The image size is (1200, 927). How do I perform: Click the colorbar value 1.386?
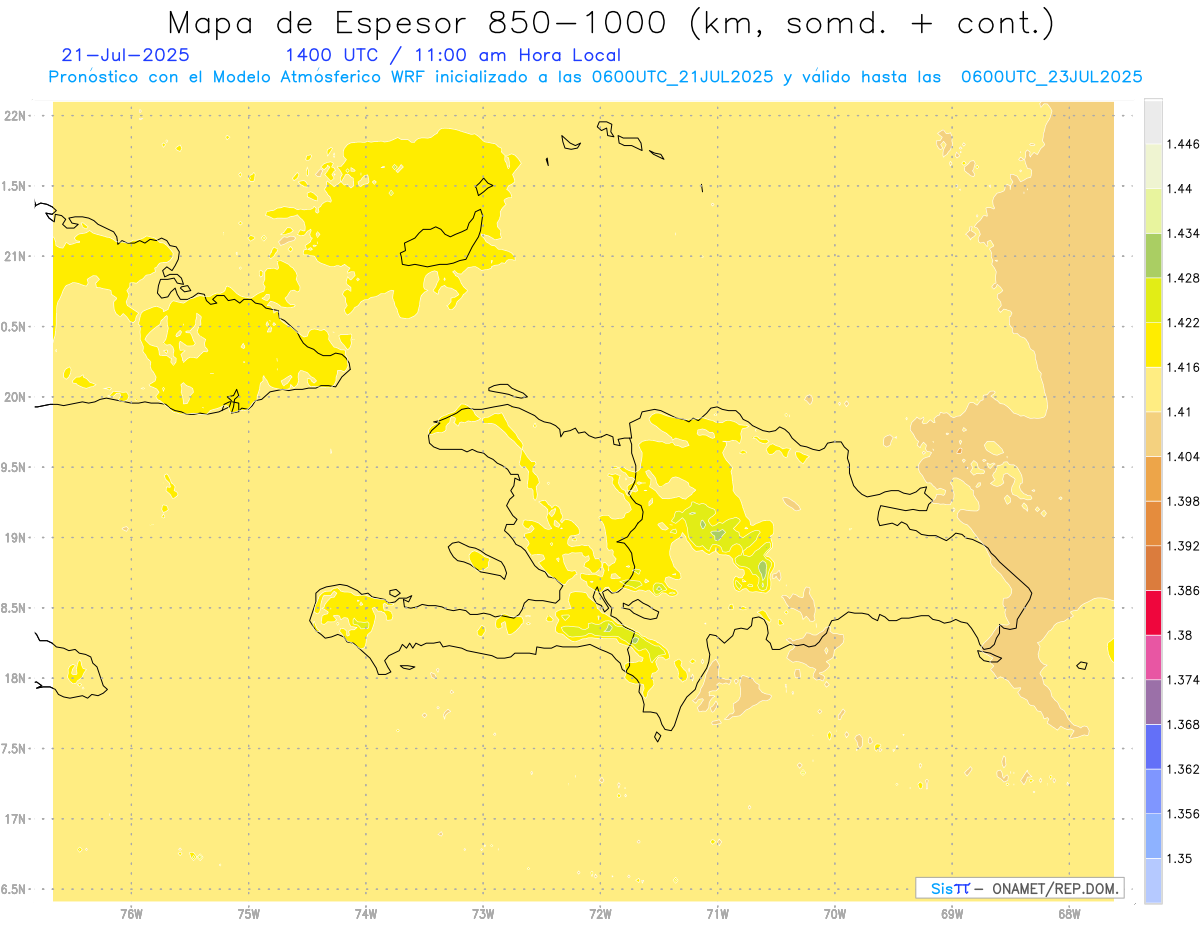click(x=1183, y=590)
